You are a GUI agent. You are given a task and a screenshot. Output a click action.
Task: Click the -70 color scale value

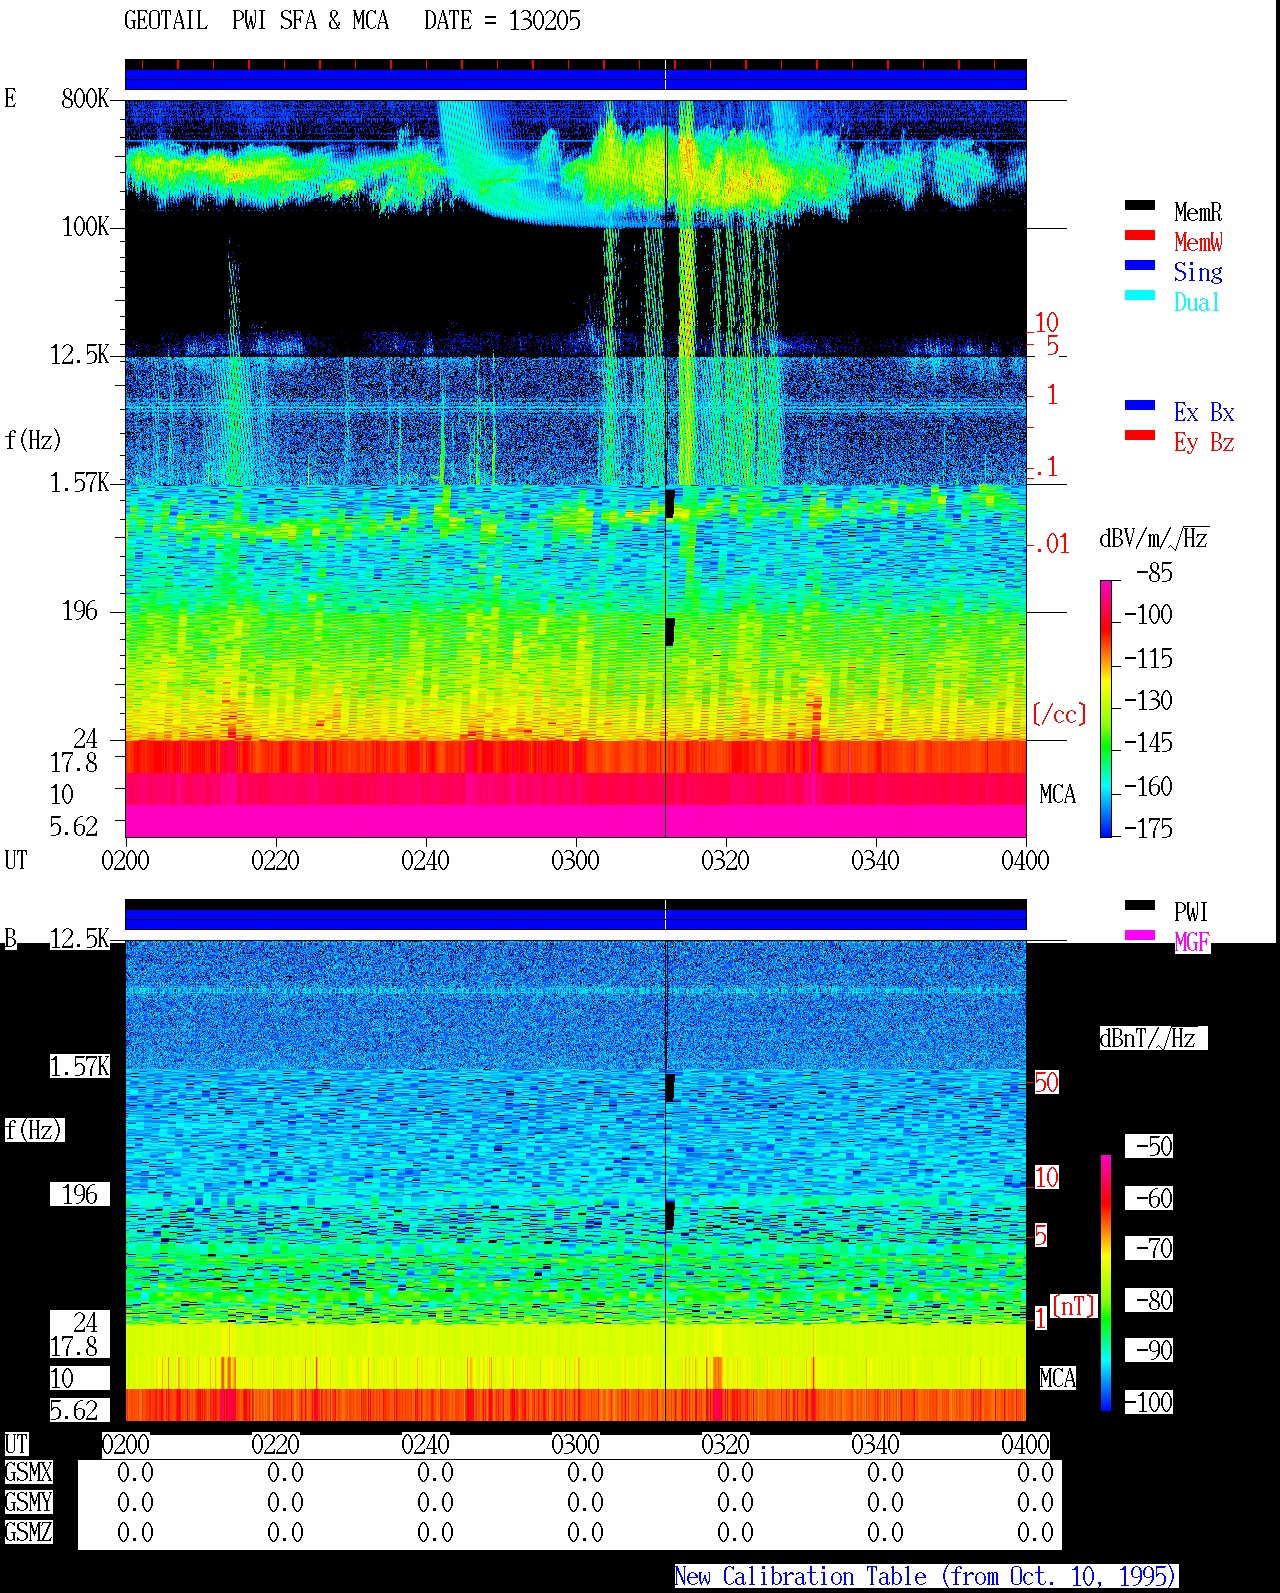click(1149, 1248)
